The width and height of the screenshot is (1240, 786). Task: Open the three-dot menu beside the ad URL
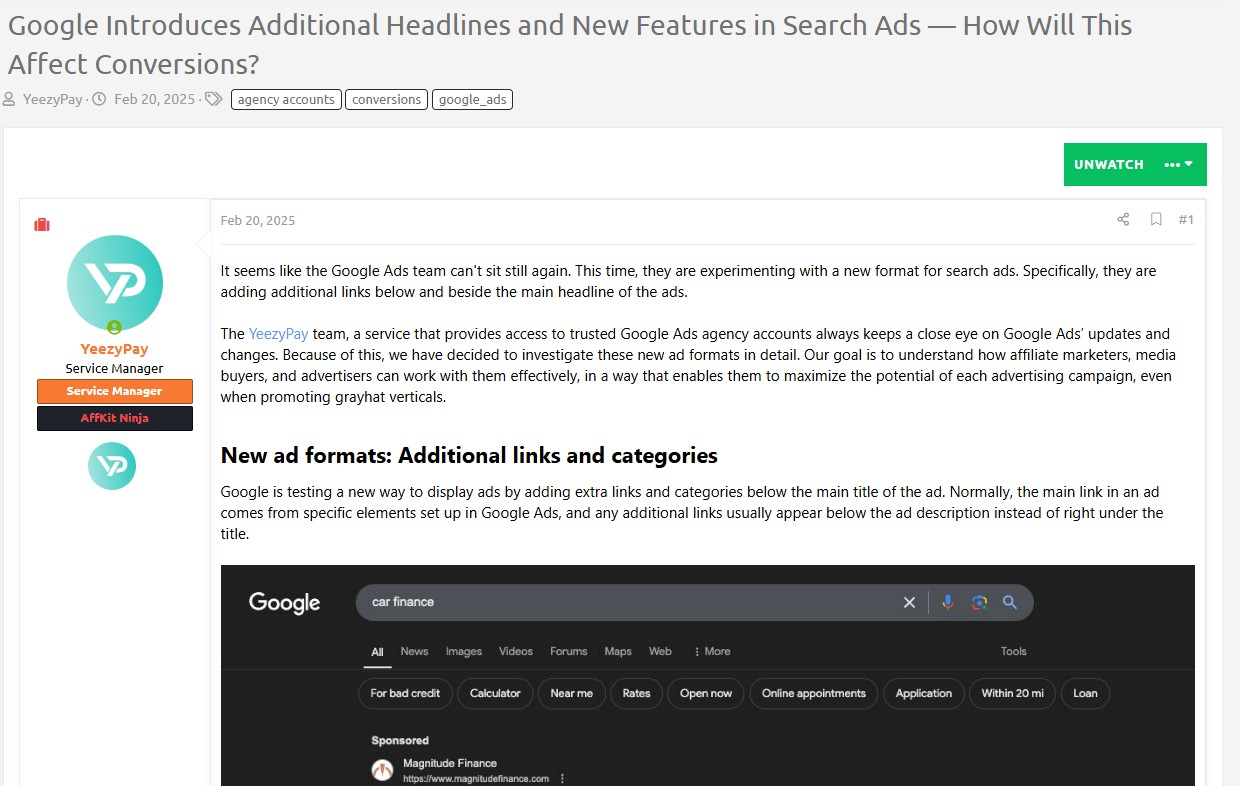[563, 779]
